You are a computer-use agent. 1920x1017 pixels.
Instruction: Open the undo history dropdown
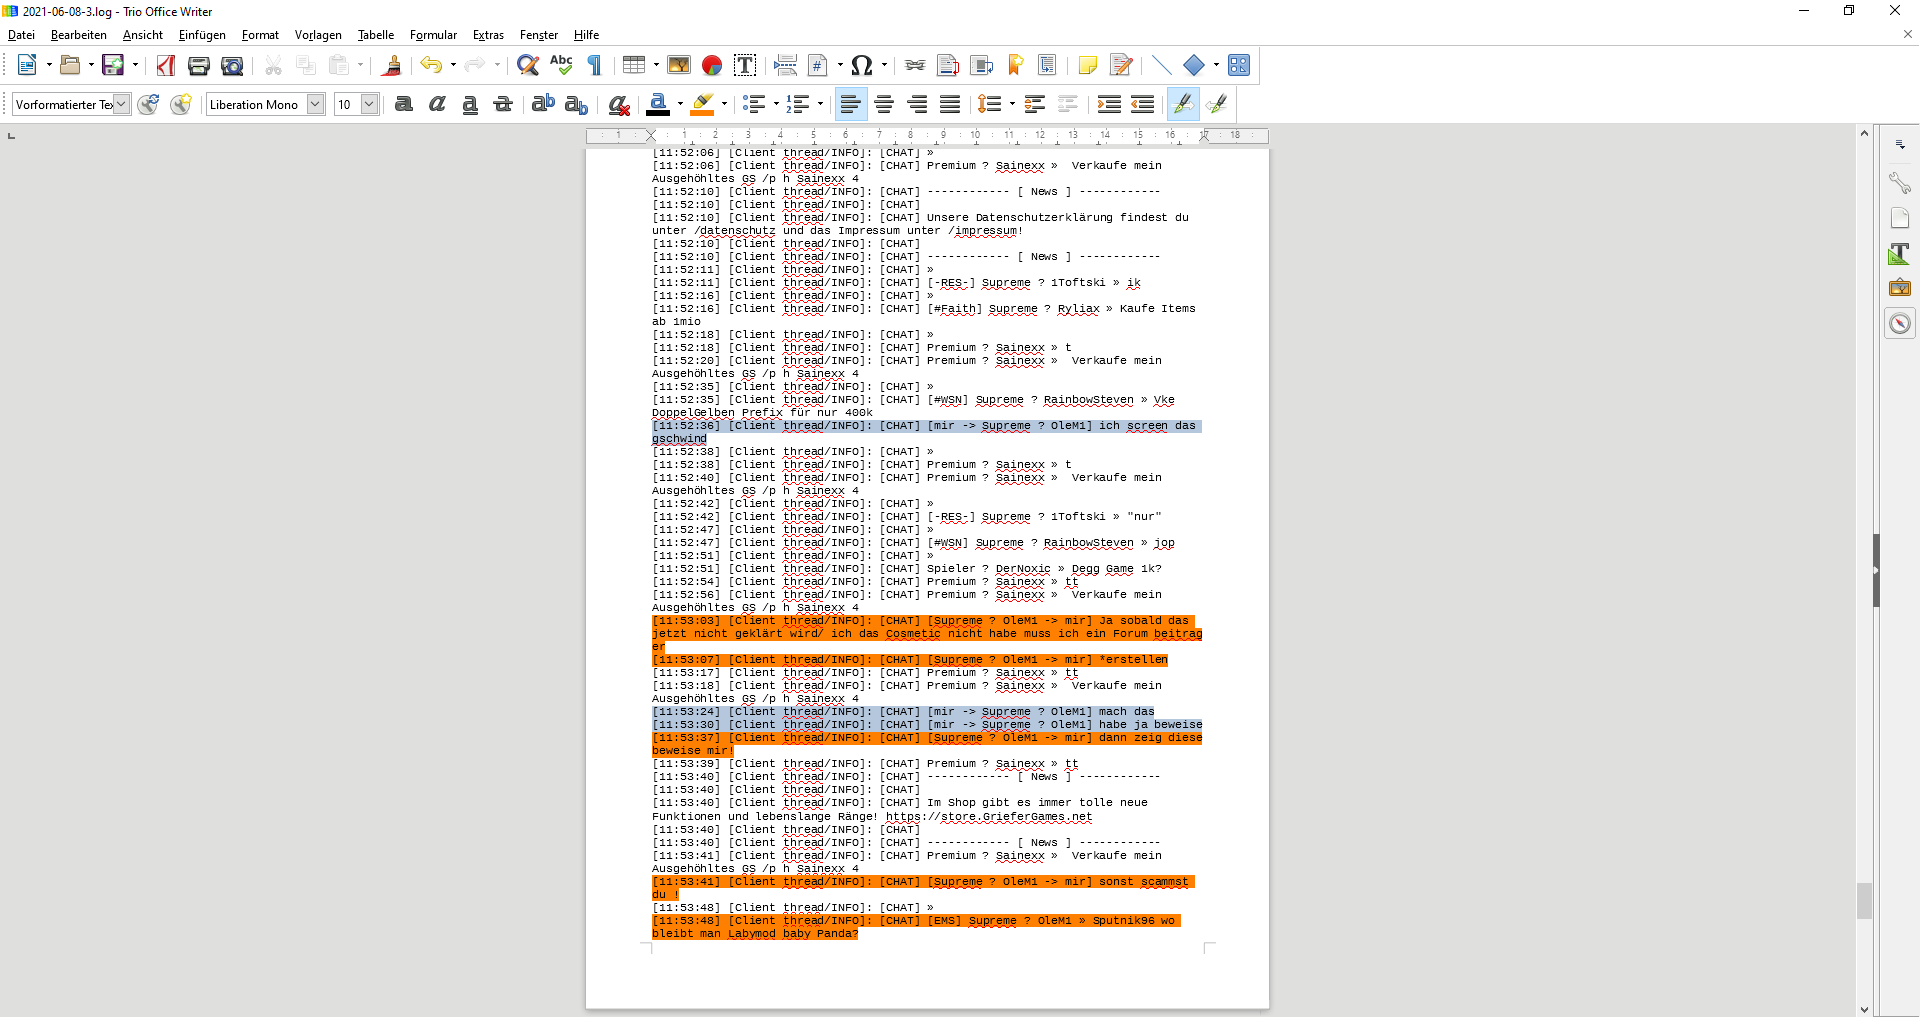tap(453, 65)
